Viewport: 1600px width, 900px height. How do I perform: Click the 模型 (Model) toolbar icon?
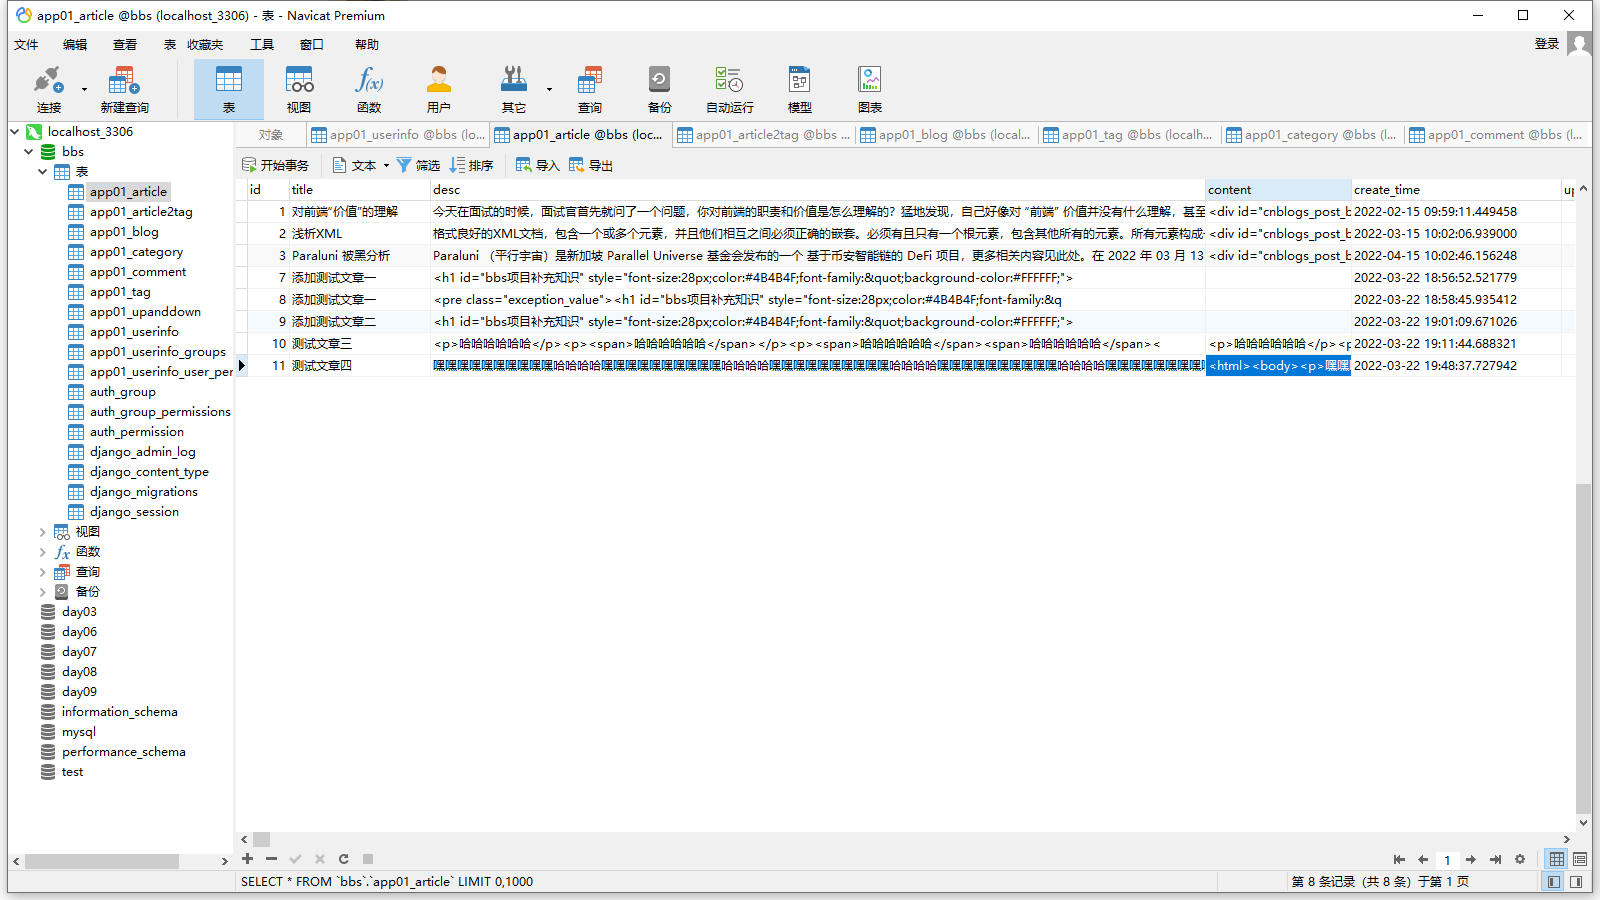tap(800, 89)
